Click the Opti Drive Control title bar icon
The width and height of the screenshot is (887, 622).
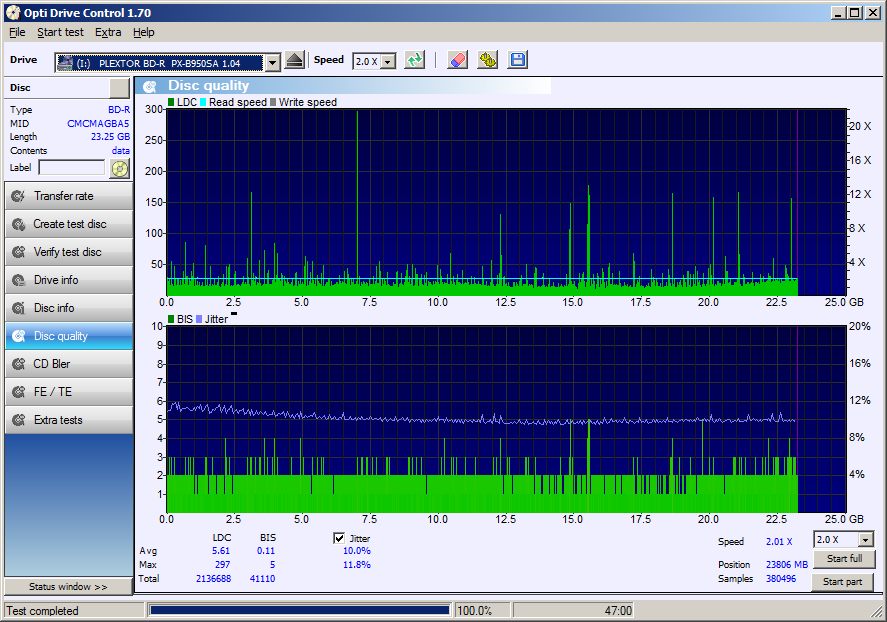pos(13,12)
